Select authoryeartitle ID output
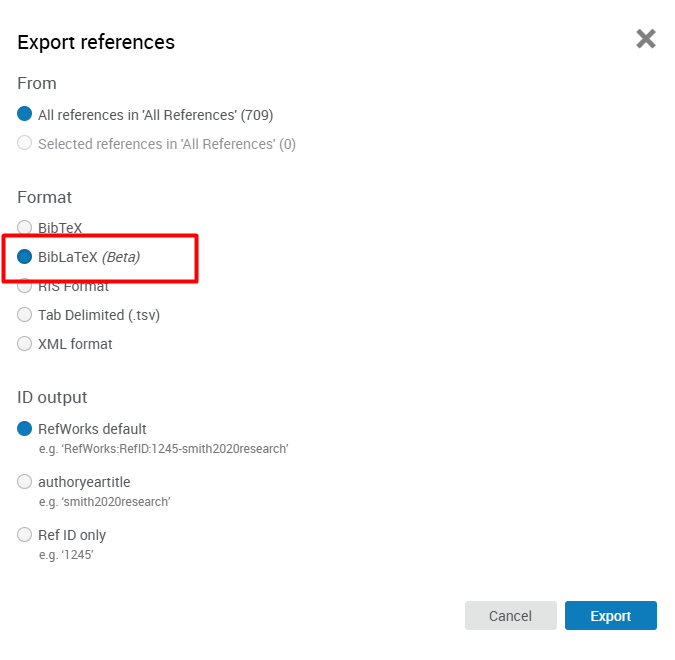 (x=25, y=482)
